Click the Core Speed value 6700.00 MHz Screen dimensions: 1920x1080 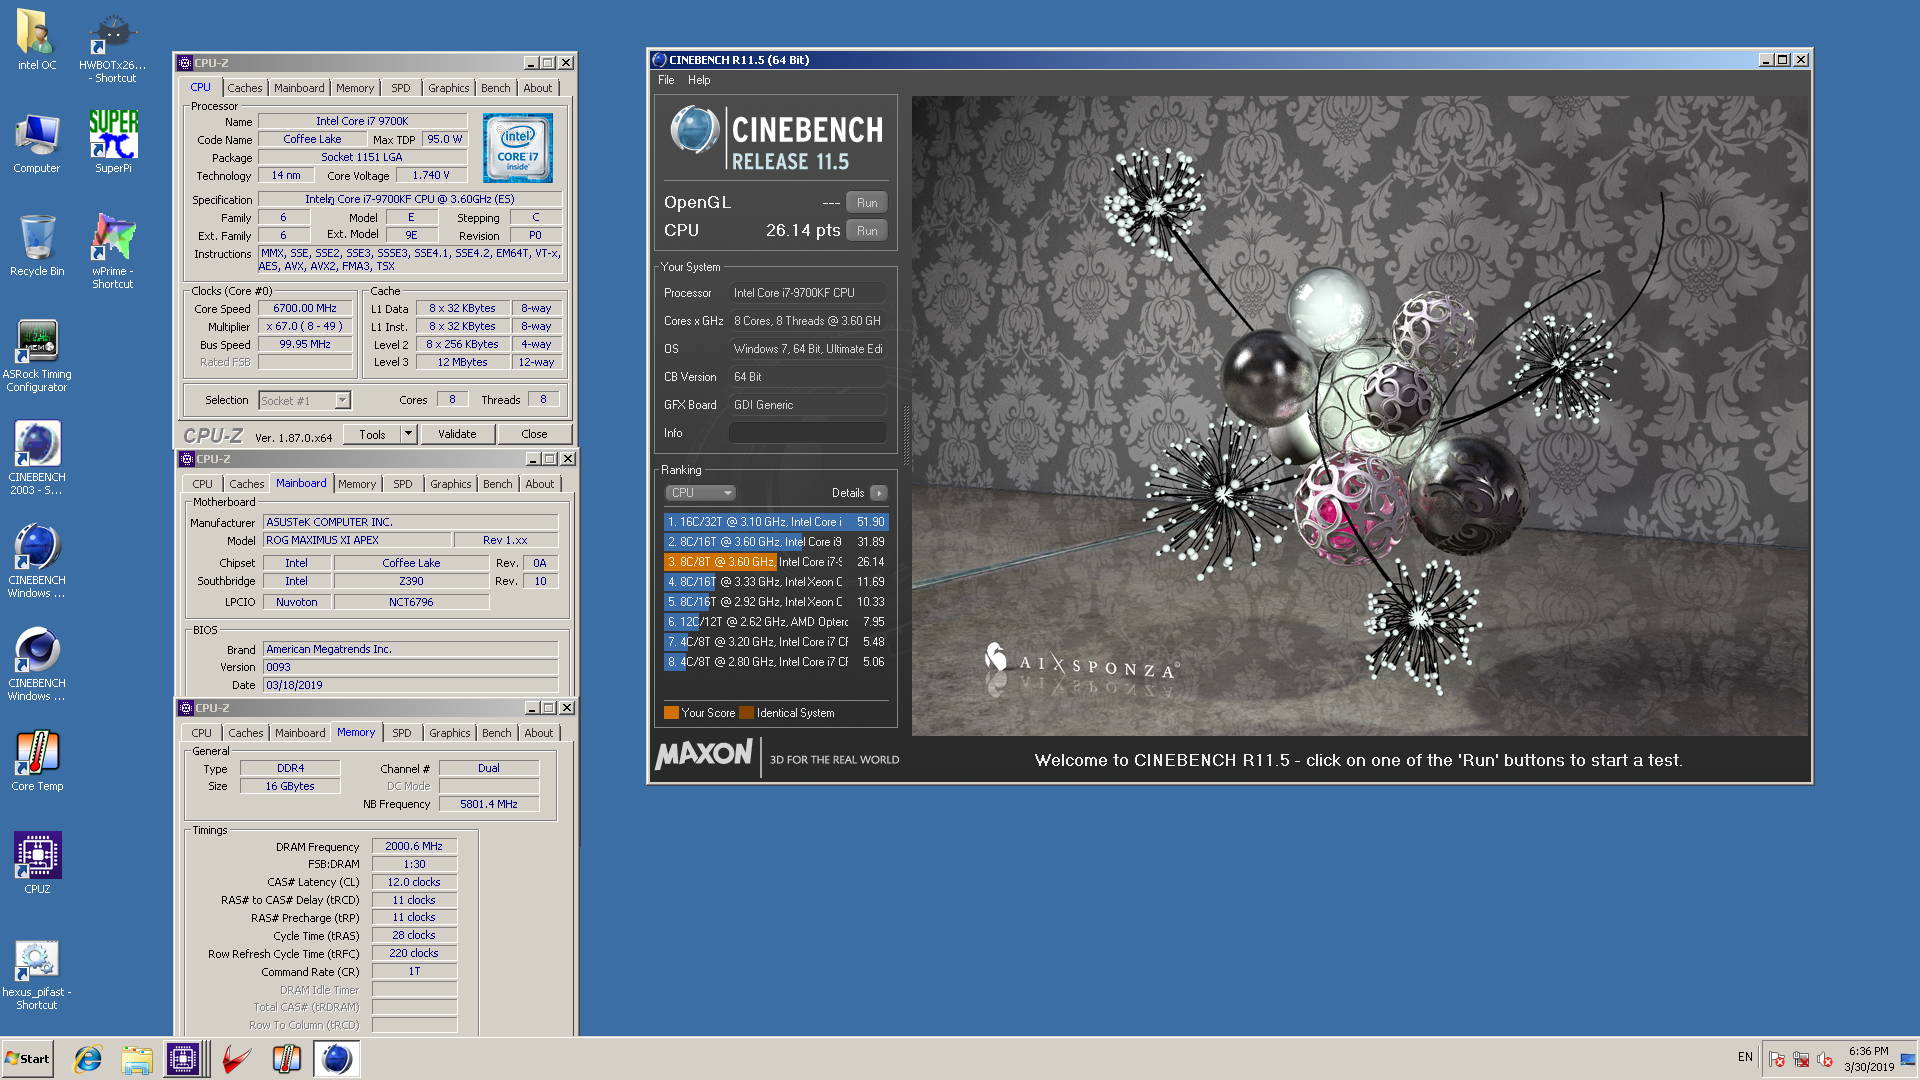pos(305,309)
